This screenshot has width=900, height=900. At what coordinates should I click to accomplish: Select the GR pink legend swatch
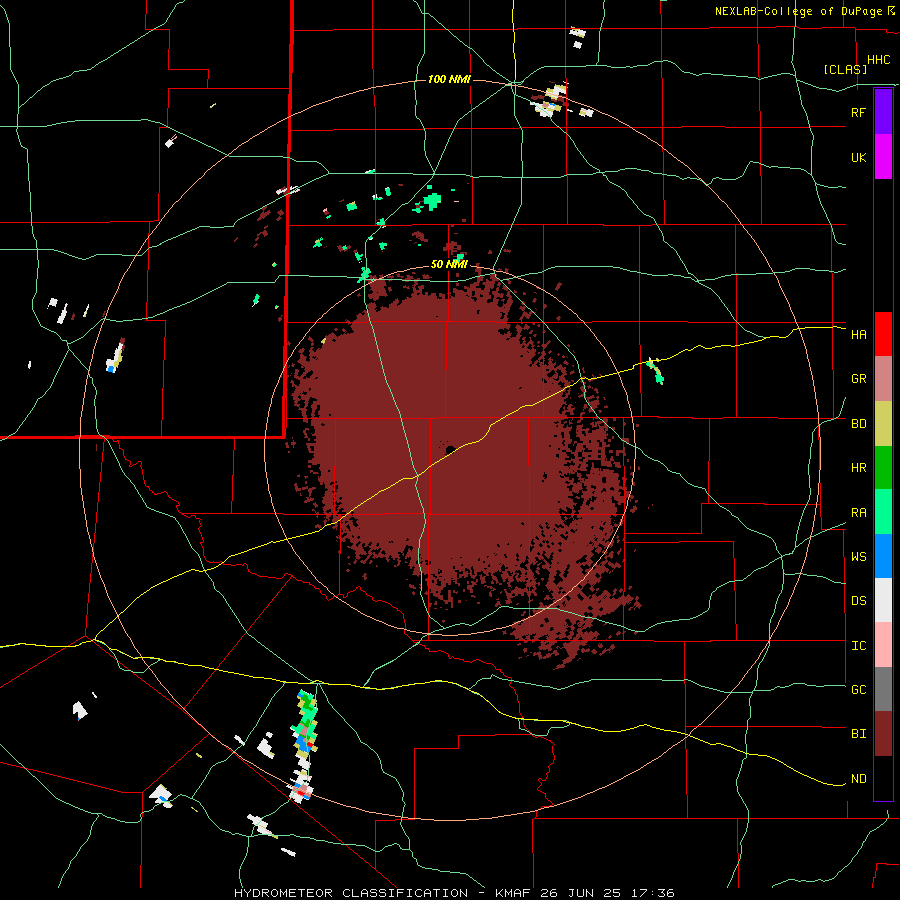[883, 379]
